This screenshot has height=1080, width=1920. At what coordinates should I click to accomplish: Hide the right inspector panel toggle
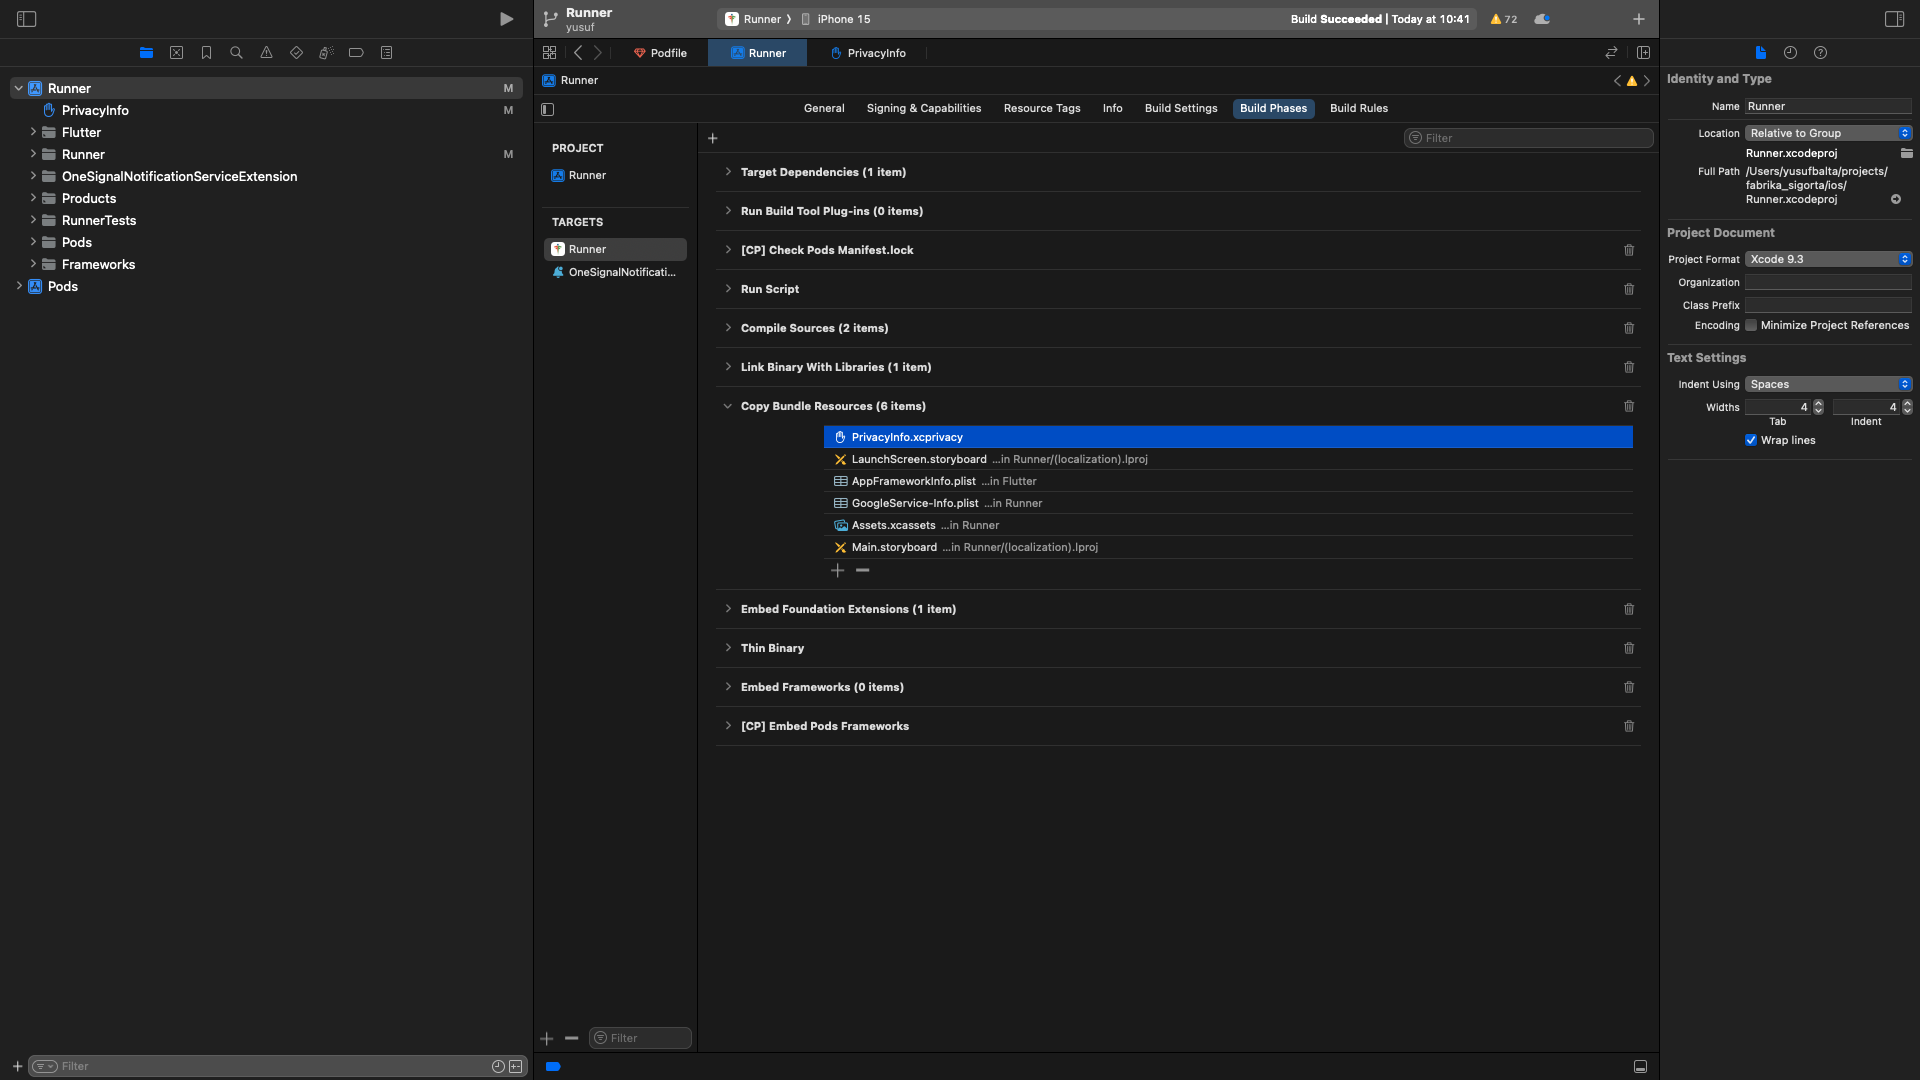point(1894,19)
